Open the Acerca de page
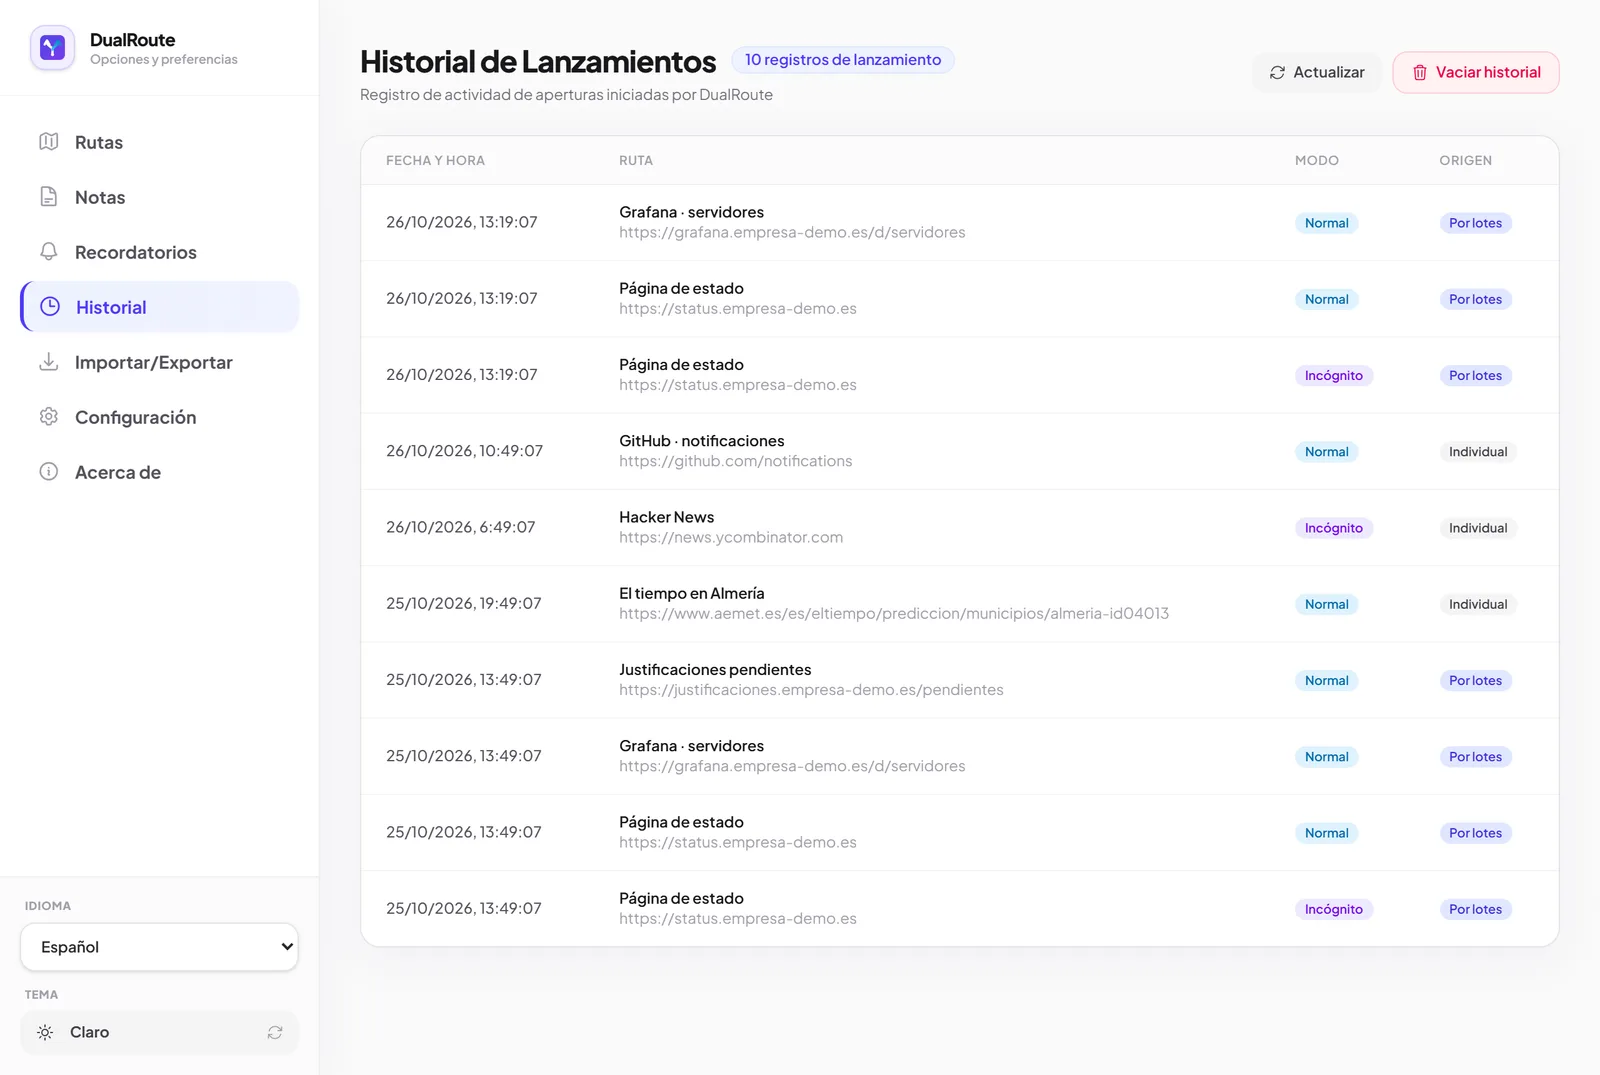 click(x=159, y=472)
